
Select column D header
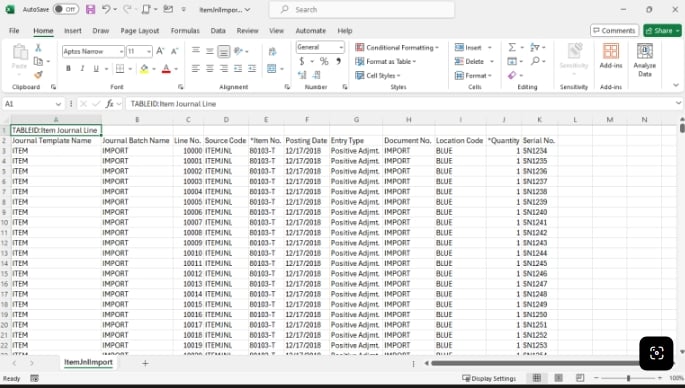(x=226, y=120)
